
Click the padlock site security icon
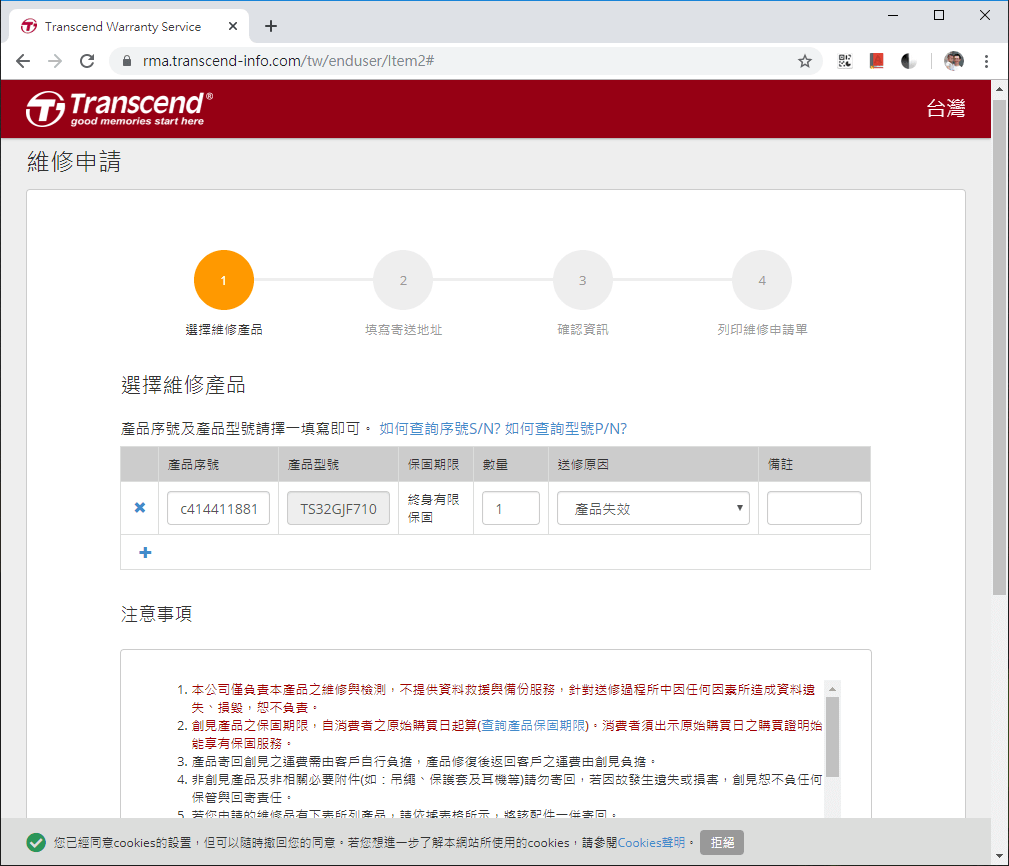click(126, 61)
